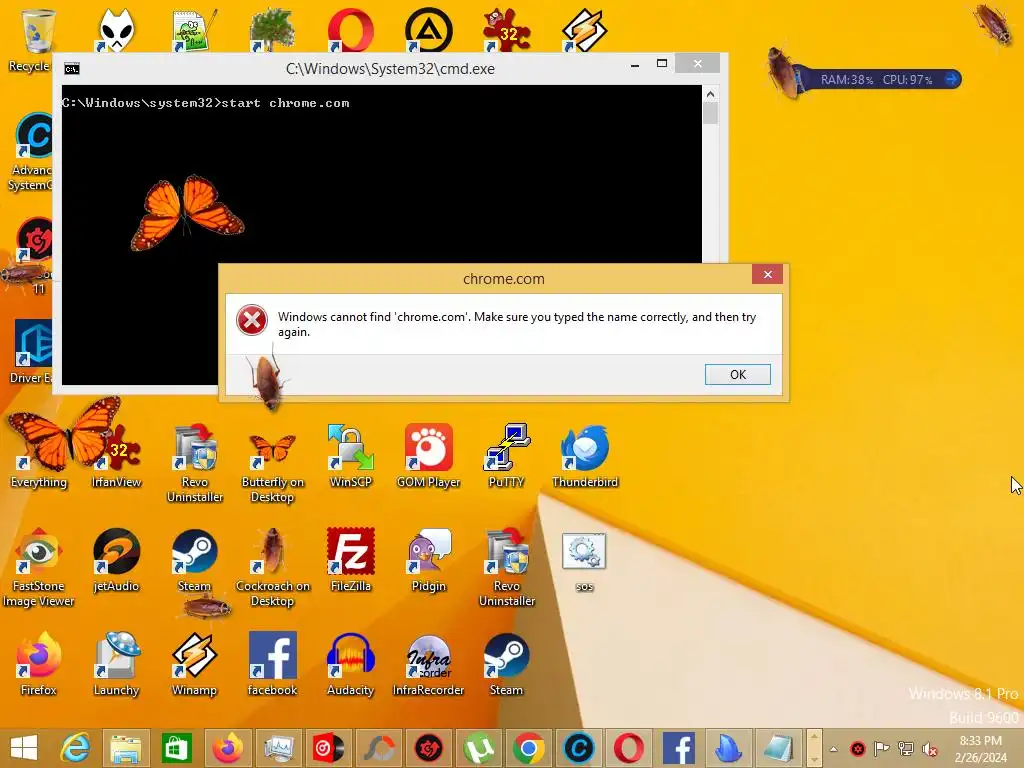Open the Pidgin messenger shortcut

pos(428,560)
